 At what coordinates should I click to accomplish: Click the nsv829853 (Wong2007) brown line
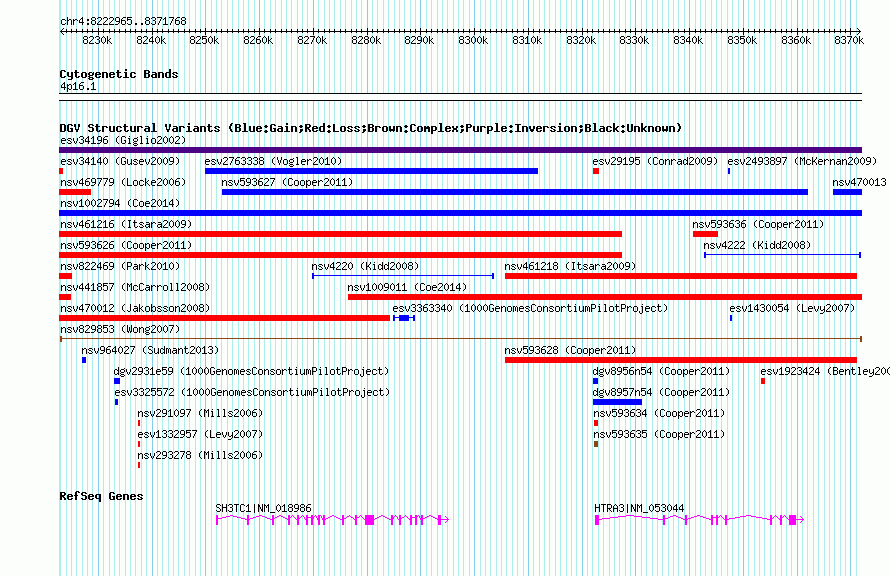(x=460, y=339)
